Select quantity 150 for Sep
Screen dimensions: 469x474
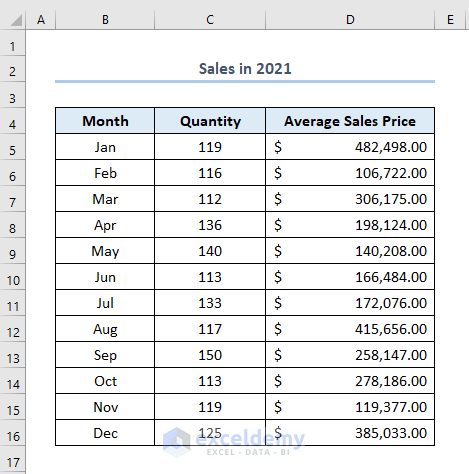pos(210,355)
